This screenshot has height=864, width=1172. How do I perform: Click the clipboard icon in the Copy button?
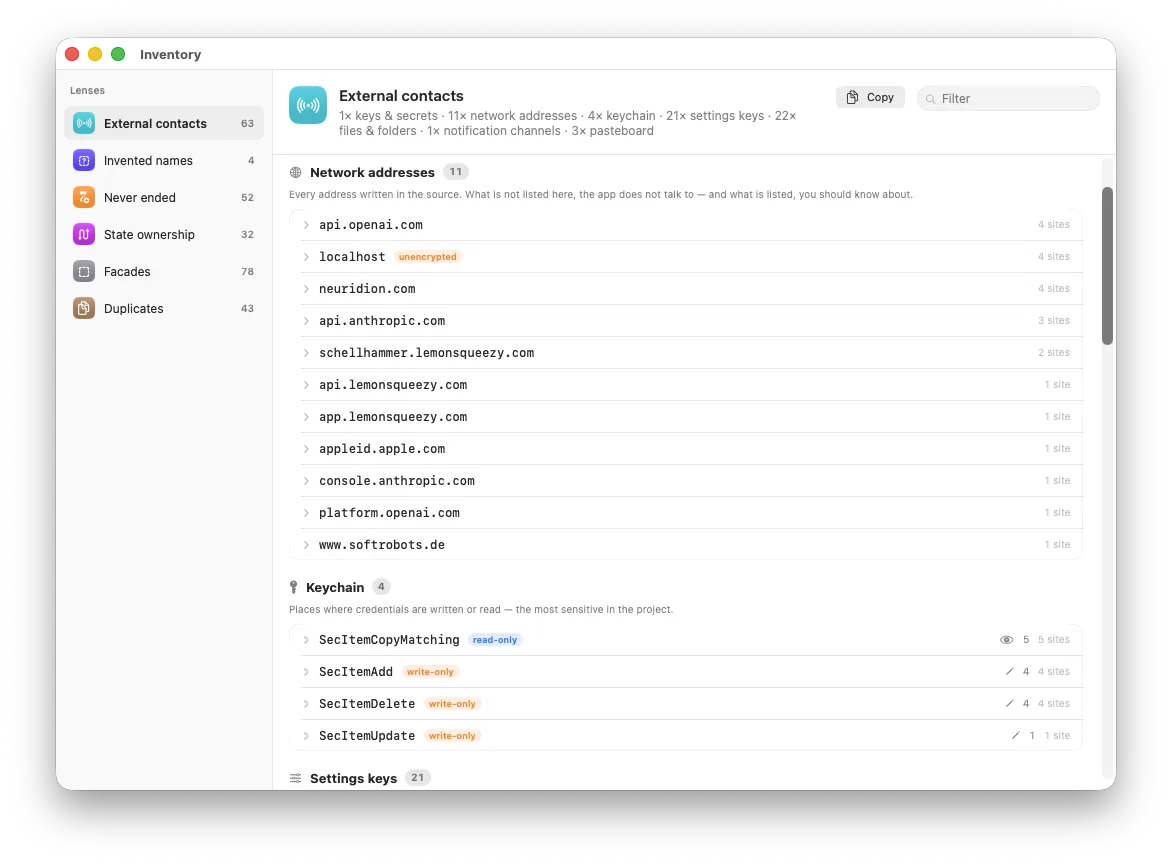852,97
